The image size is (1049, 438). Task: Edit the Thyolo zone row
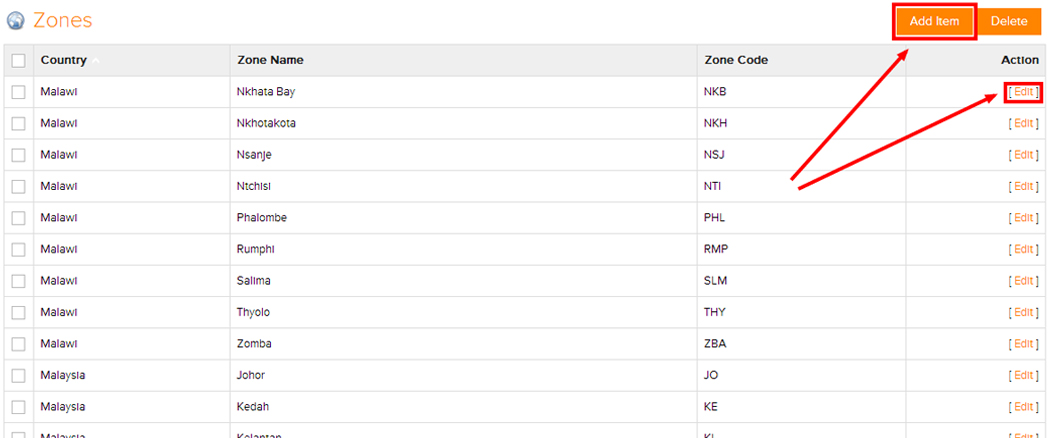pos(1024,312)
